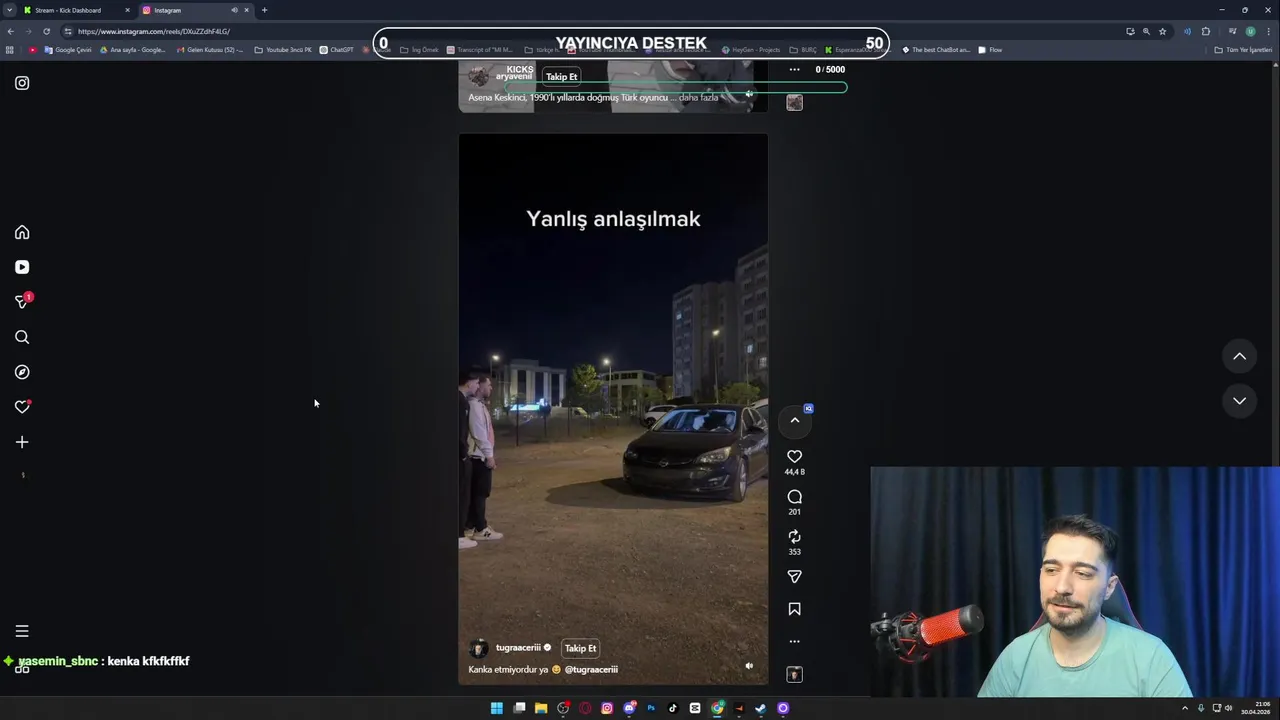The width and height of the screenshot is (1280, 720).
Task: Go to Home in Instagram sidebar
Action: point(22,232)
